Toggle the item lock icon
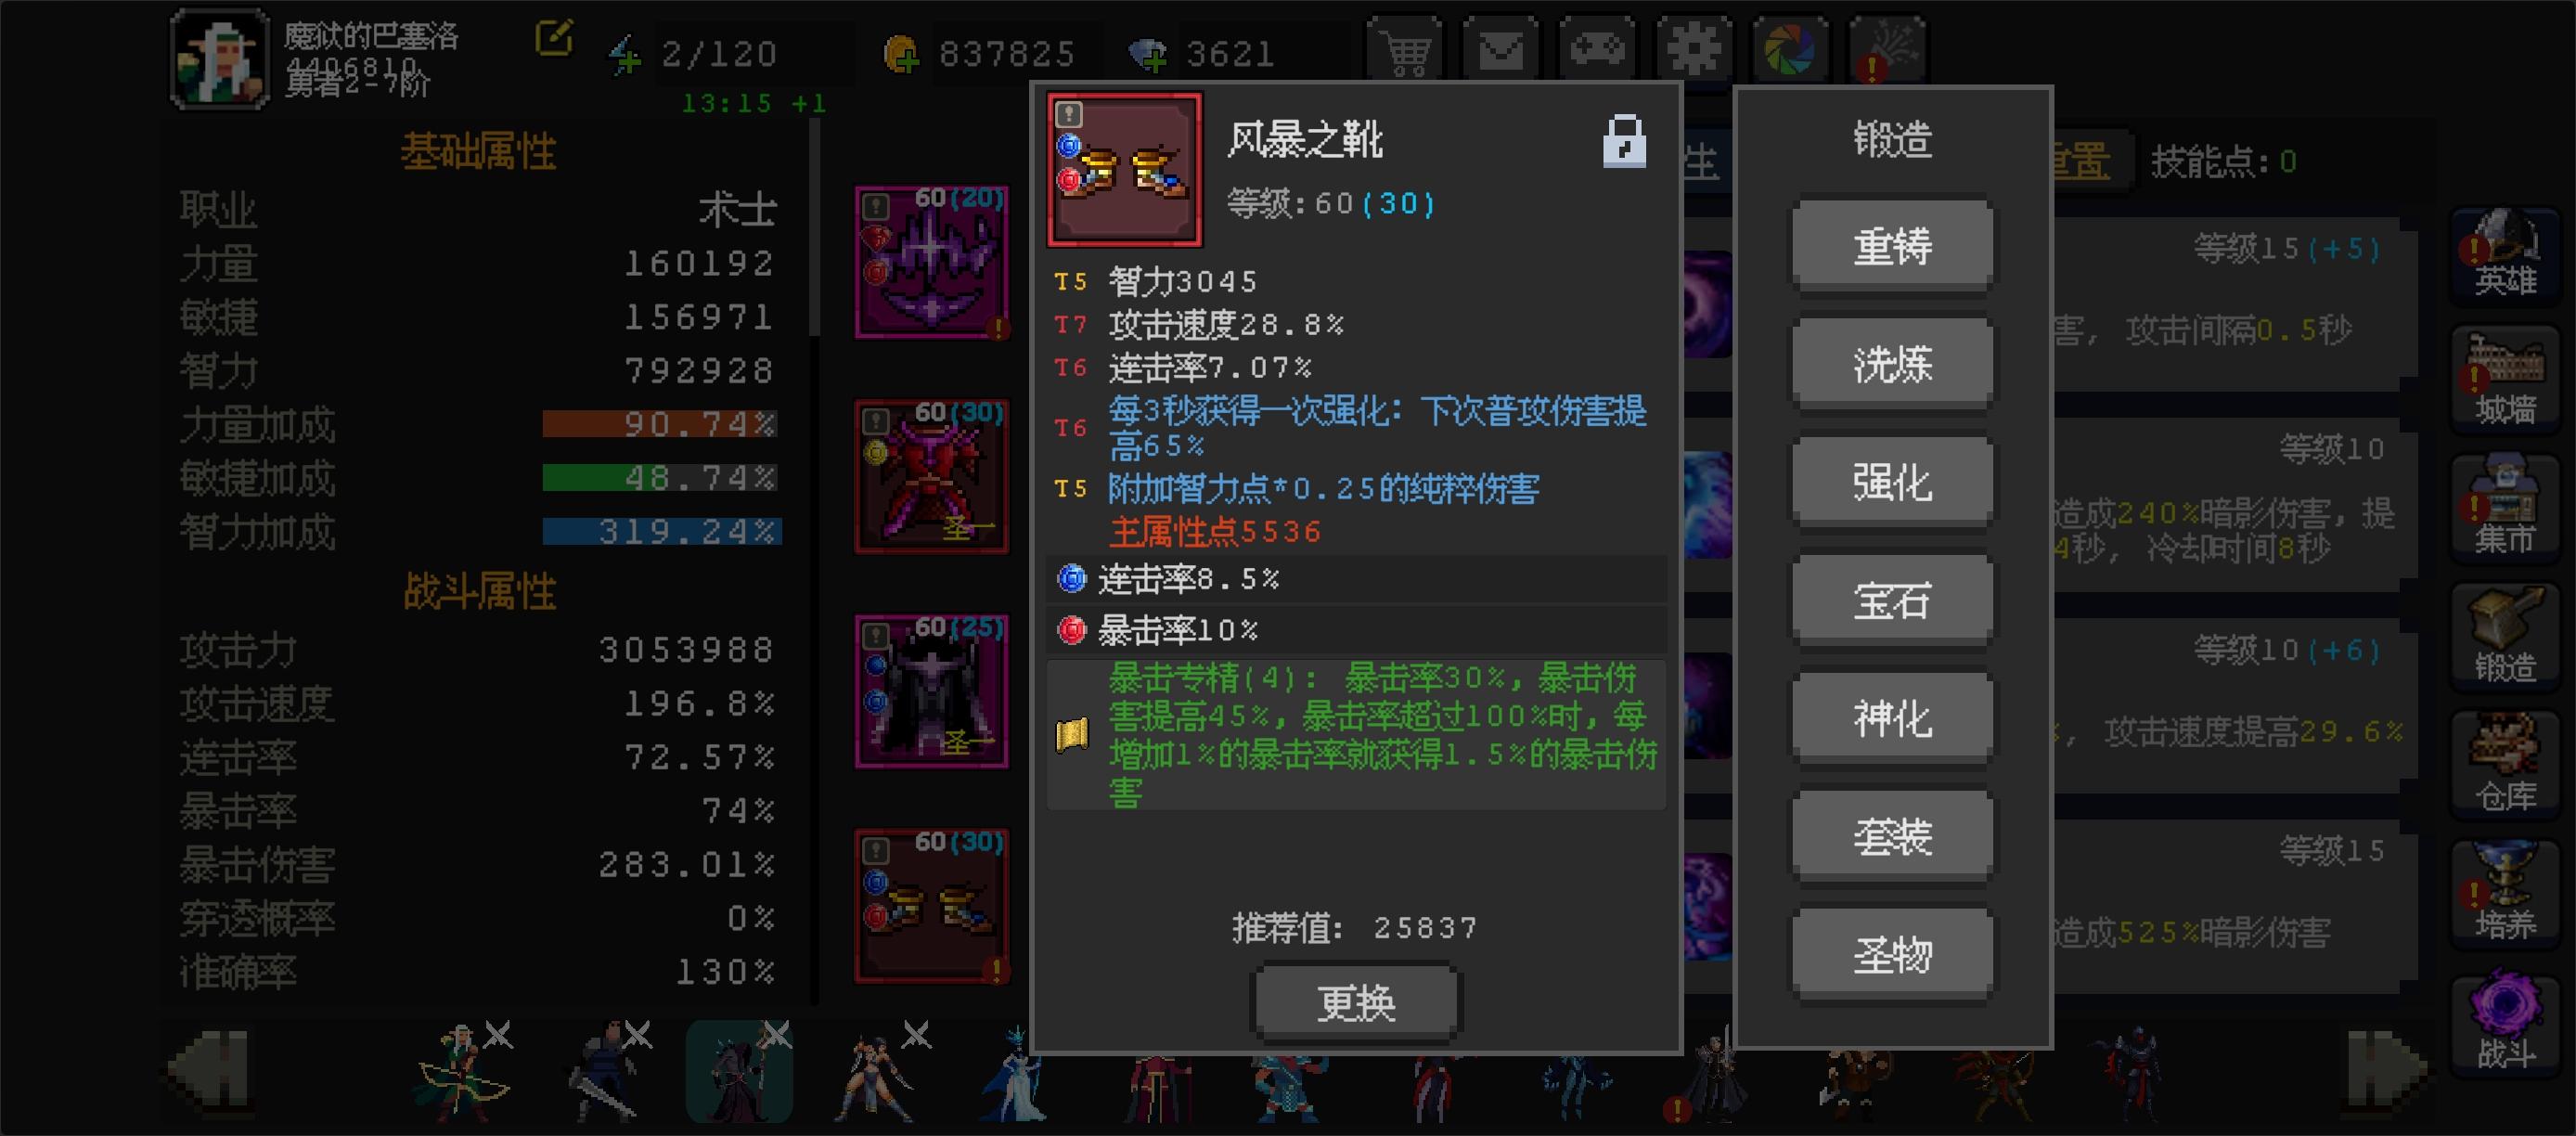Screen dimensions: 2576x1136 [1624, 141]
